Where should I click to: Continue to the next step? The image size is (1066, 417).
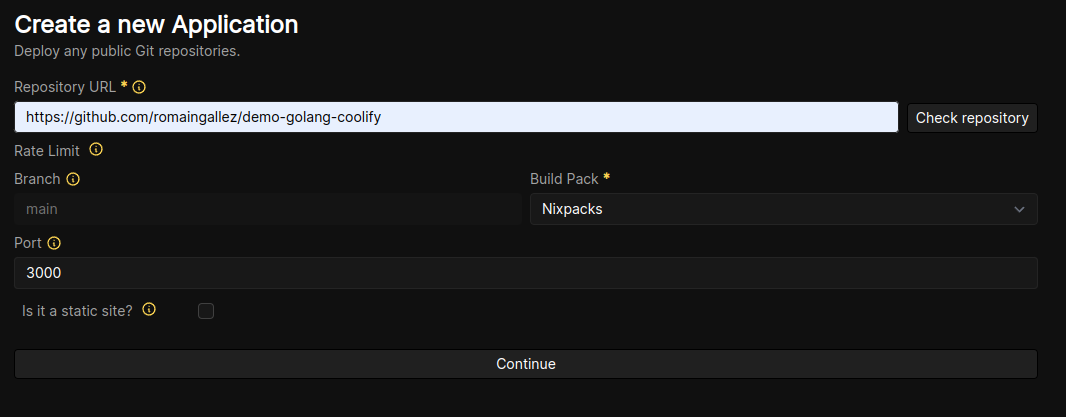click(x=526, y=364)
